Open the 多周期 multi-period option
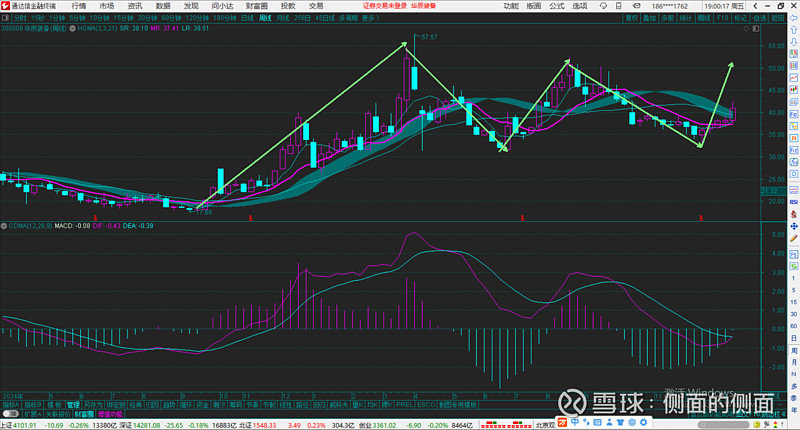 pos(347,18)
